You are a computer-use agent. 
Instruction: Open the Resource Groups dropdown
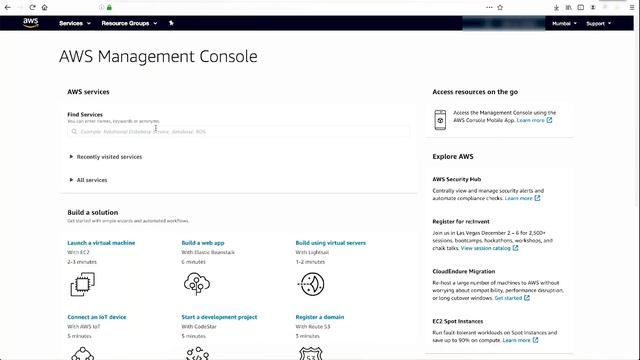[x=129, y=23]
